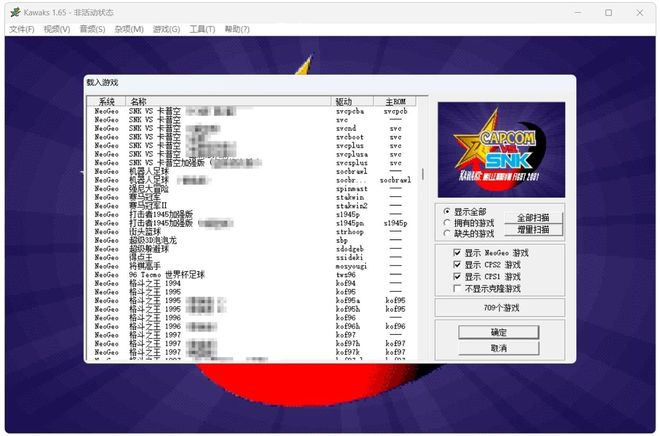Select the socbrawl 机器人足球 row
The image size is (660, 436).
pos(251,171)
